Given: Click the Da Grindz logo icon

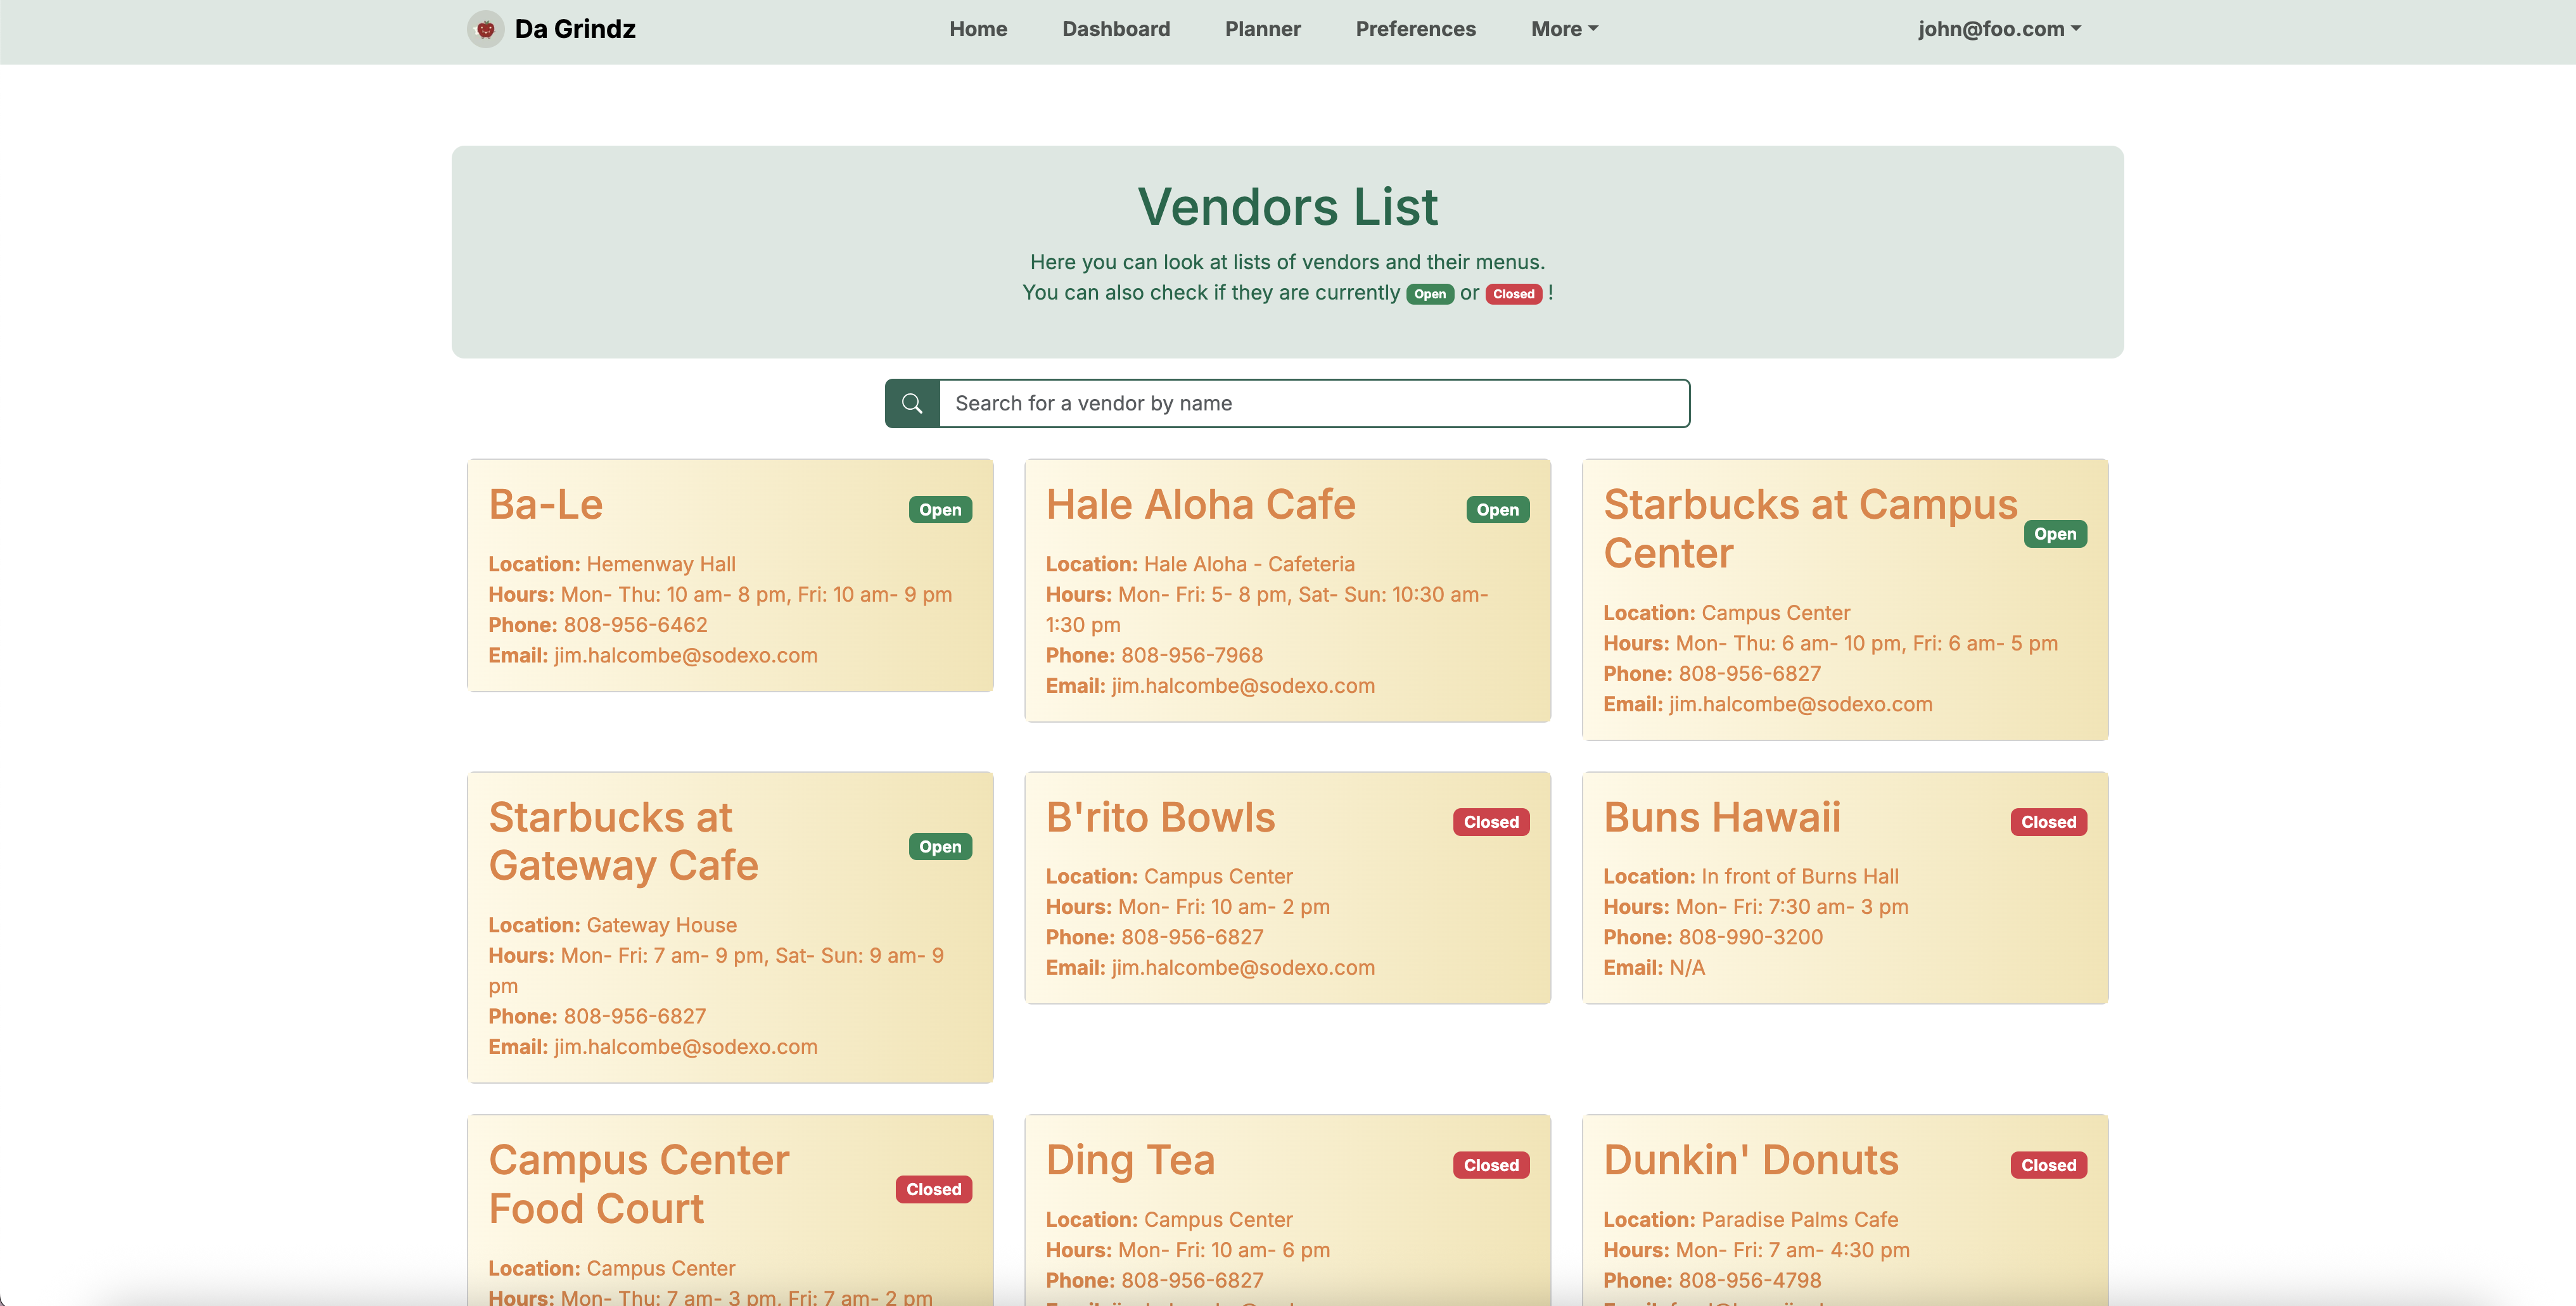Looking at the screenshot, I should (485, 29).
